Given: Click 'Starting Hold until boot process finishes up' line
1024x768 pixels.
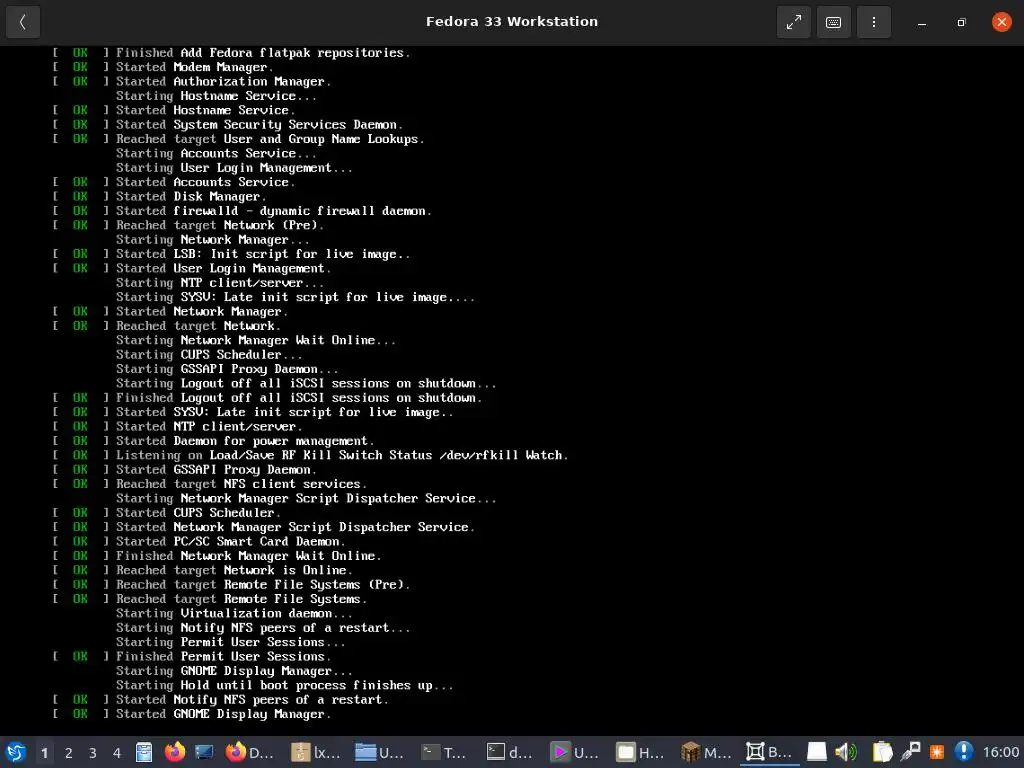Looking at the screenshot, I should pos(285,685).
